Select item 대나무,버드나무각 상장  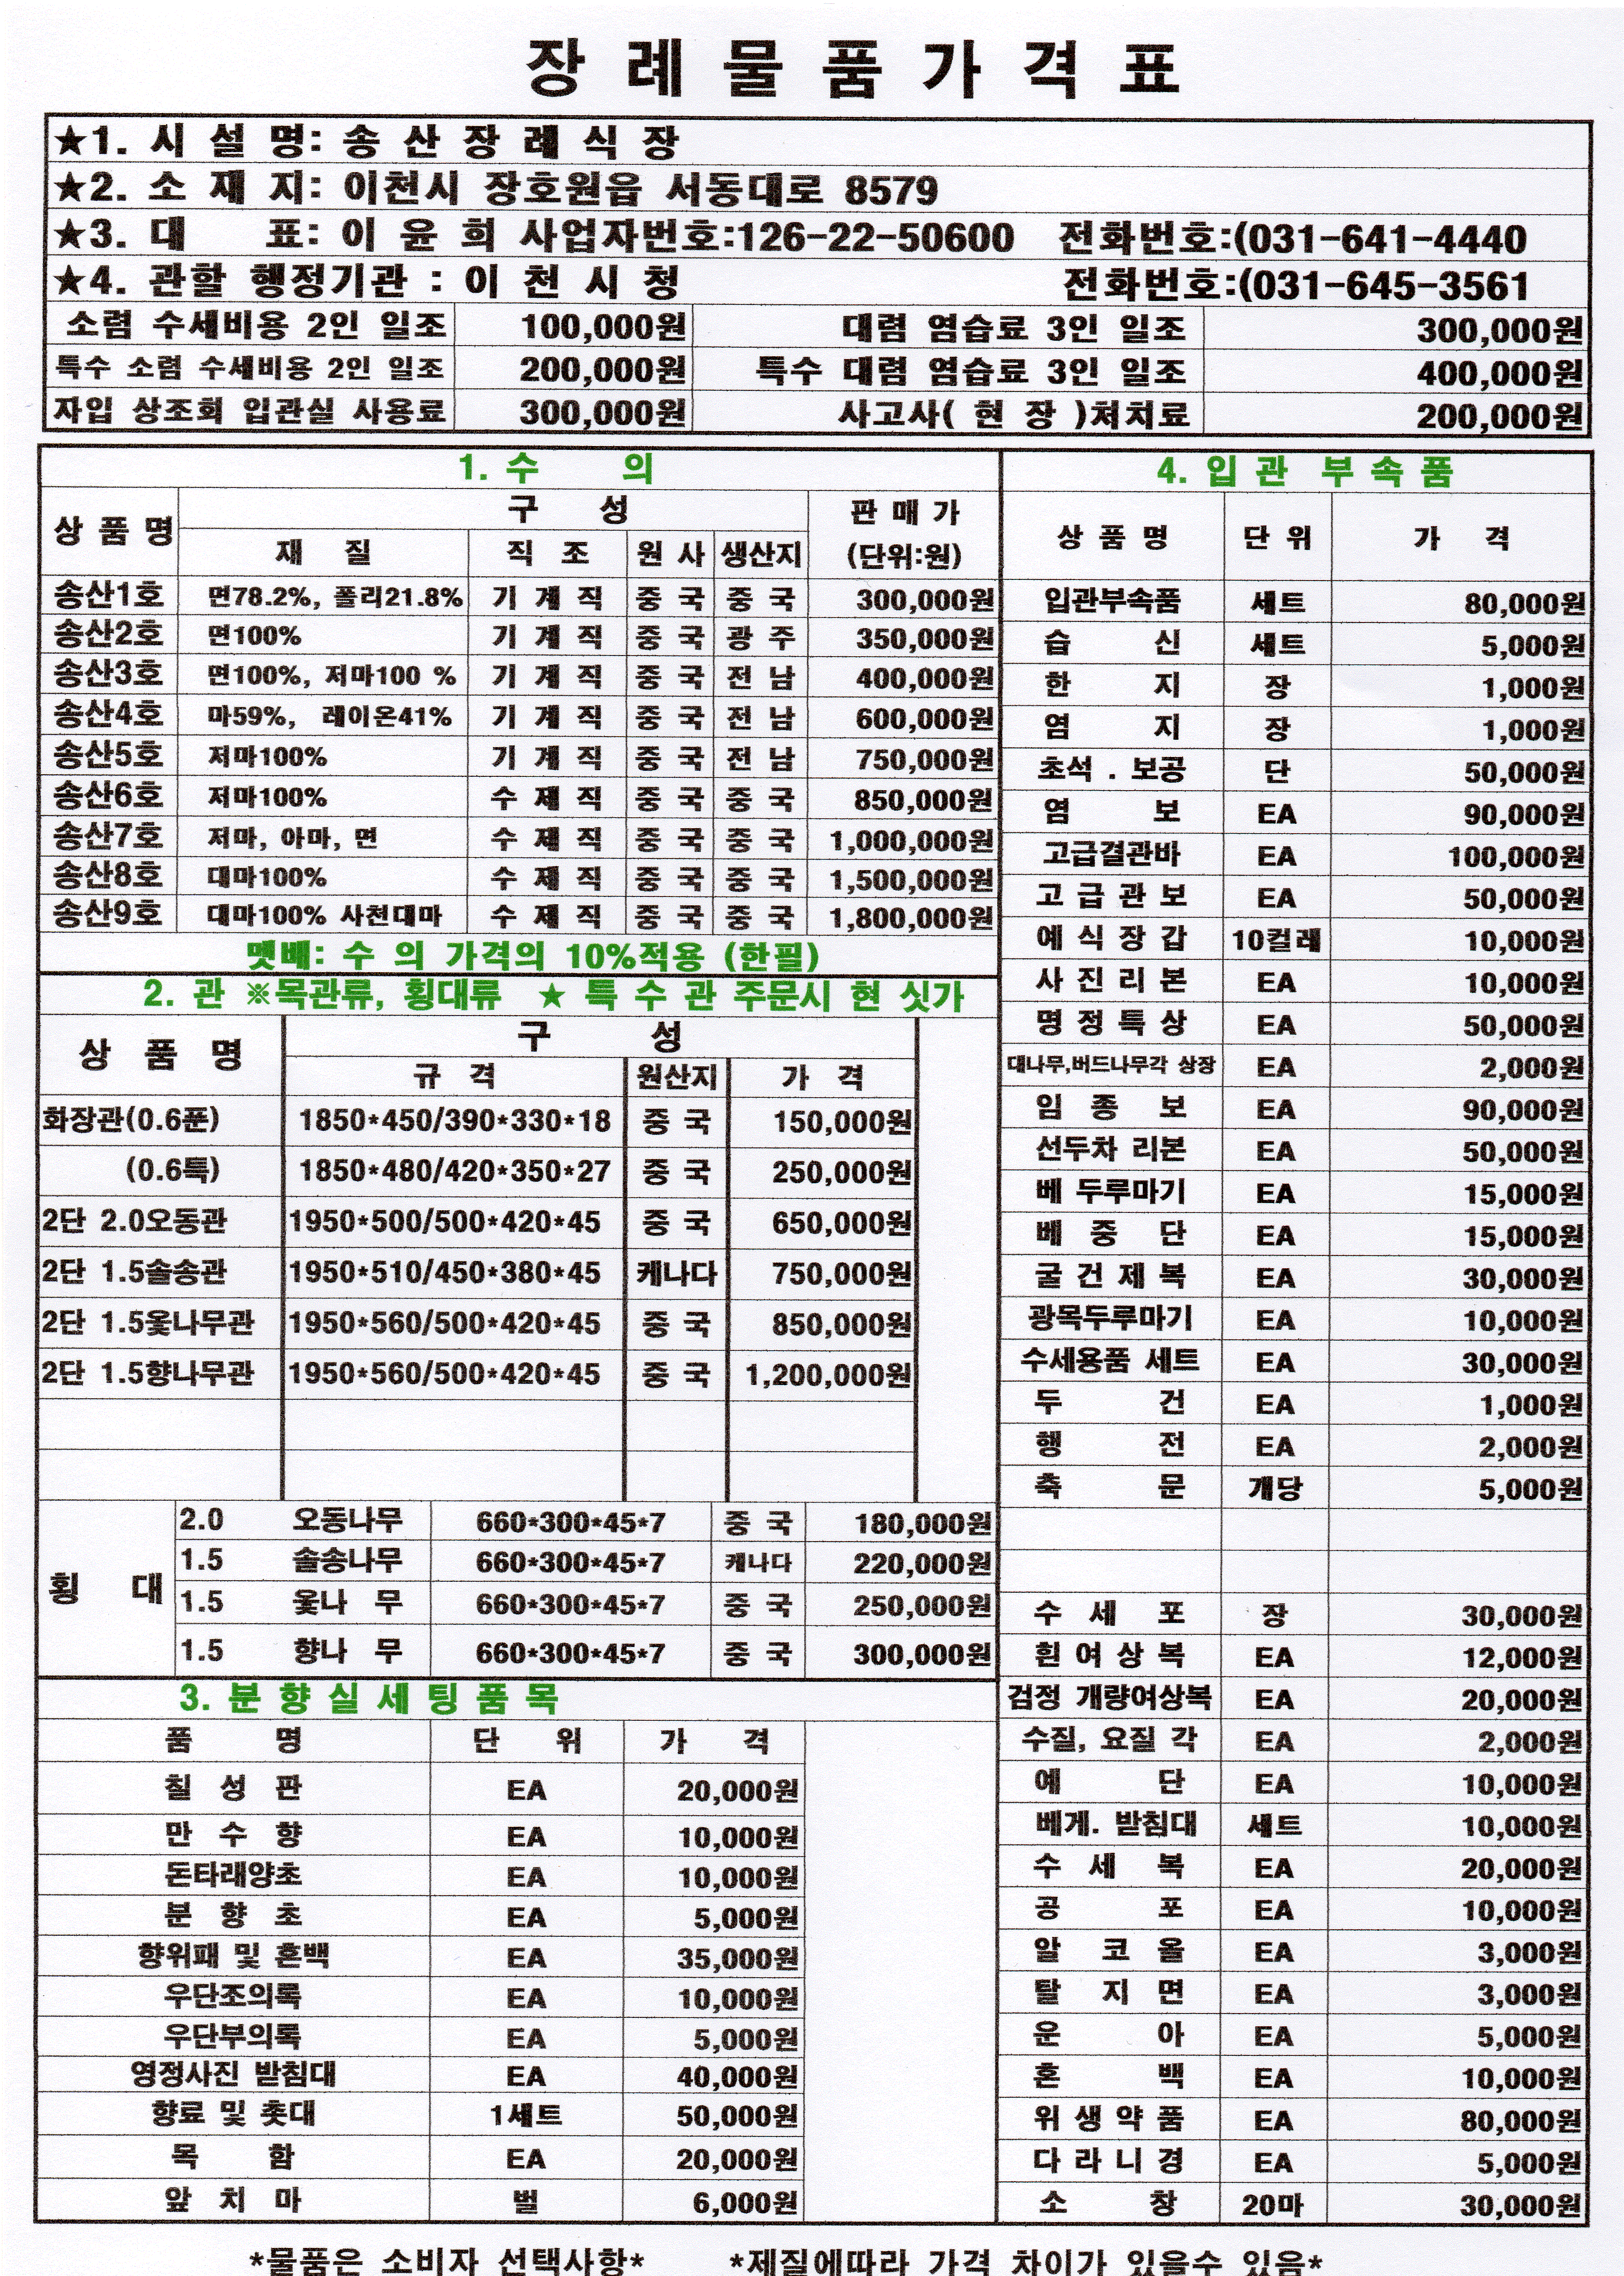(x=1111, y=1065)
